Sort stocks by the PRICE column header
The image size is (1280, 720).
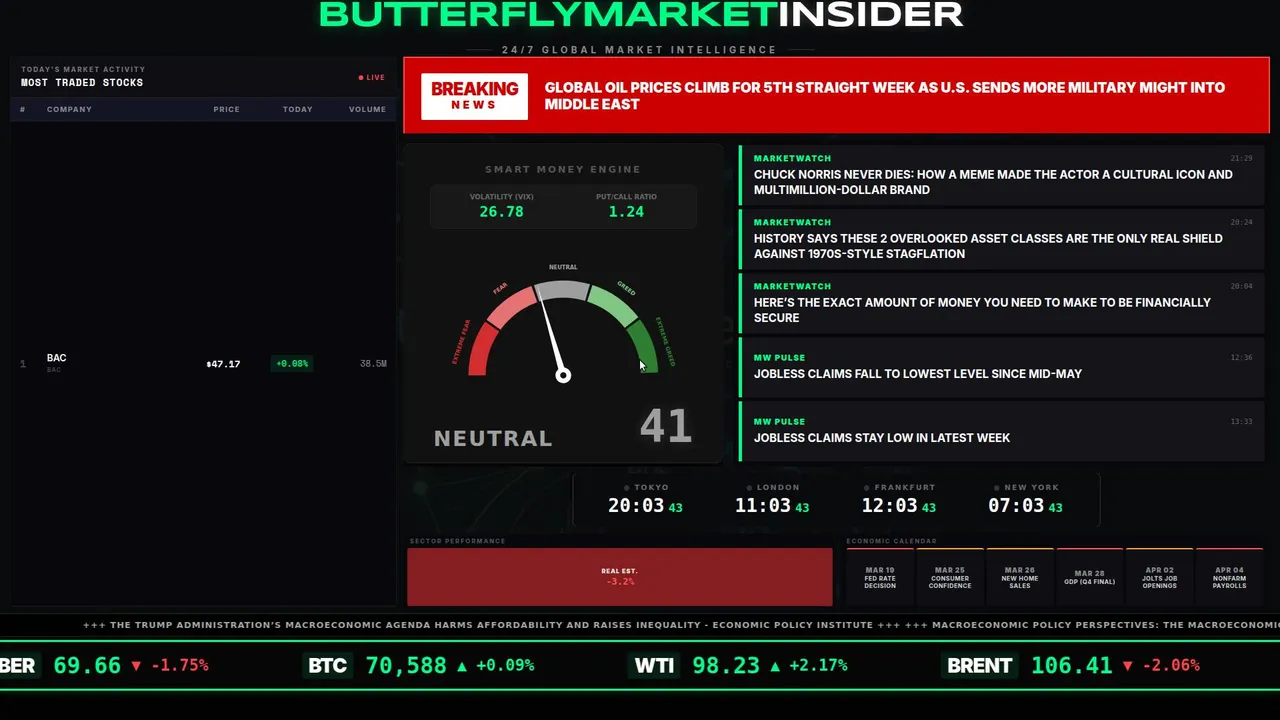point(226,109)
